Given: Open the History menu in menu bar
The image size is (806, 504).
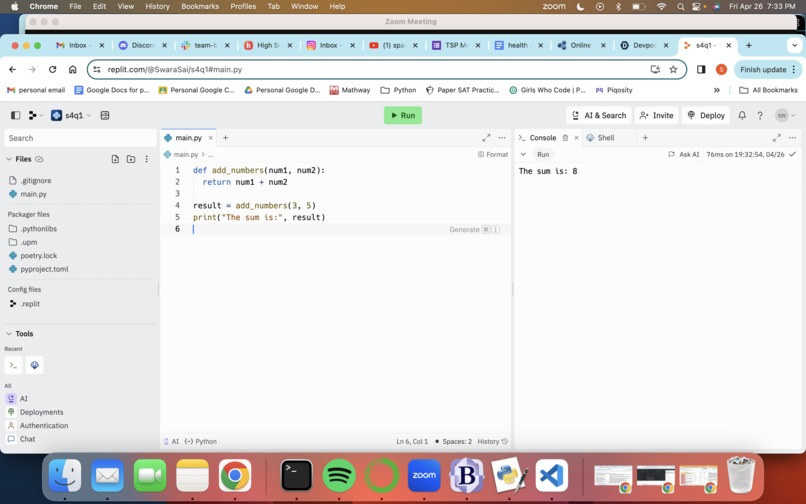Looking at the screenshot, I should [x=157, y=6].
